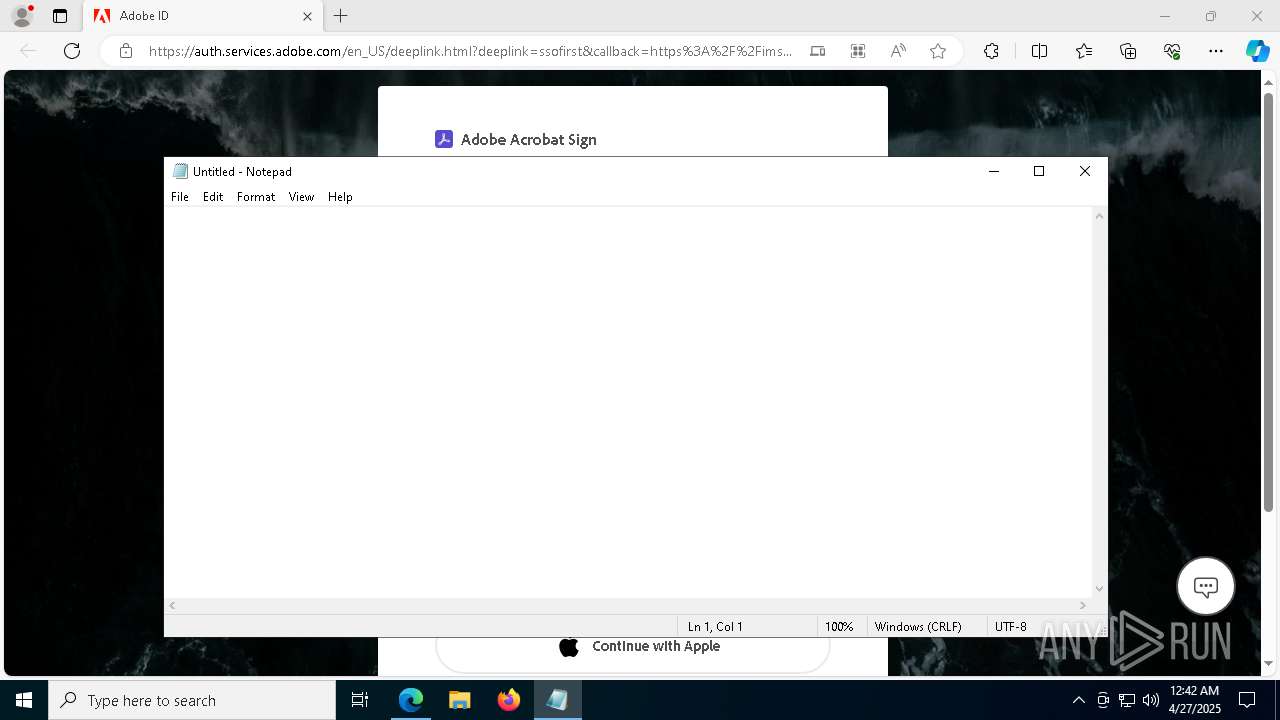Click Notepad vertical scrollbar up arrow

[x=1100, y=216]
